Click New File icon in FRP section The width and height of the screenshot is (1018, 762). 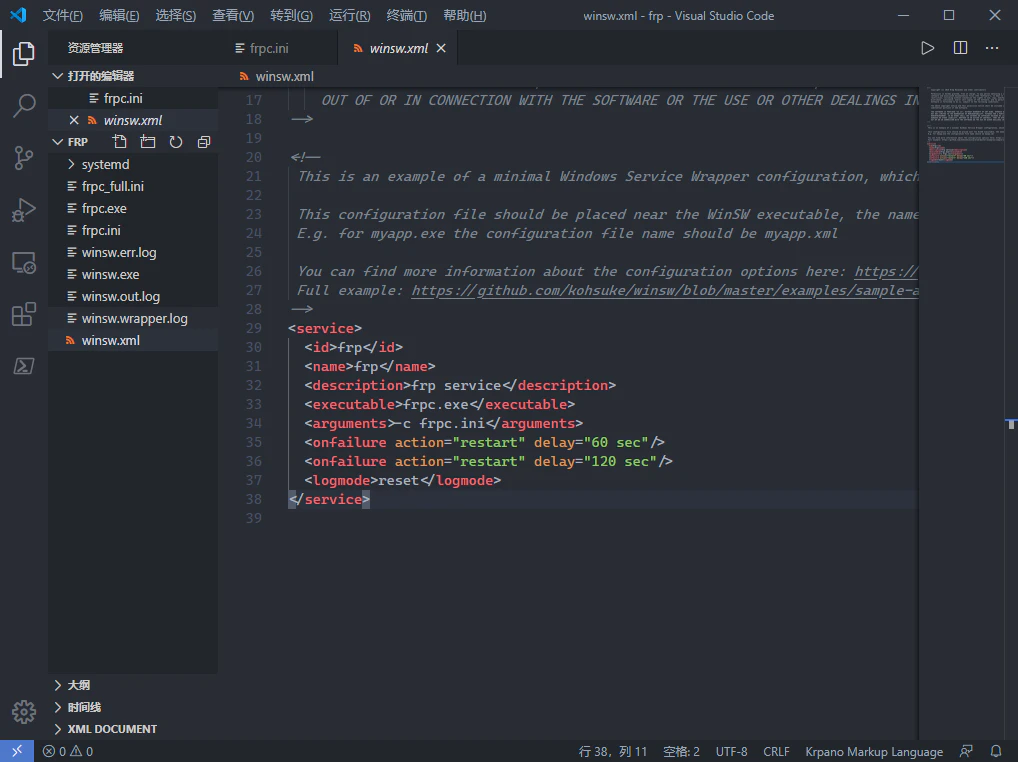pos(120,142)
